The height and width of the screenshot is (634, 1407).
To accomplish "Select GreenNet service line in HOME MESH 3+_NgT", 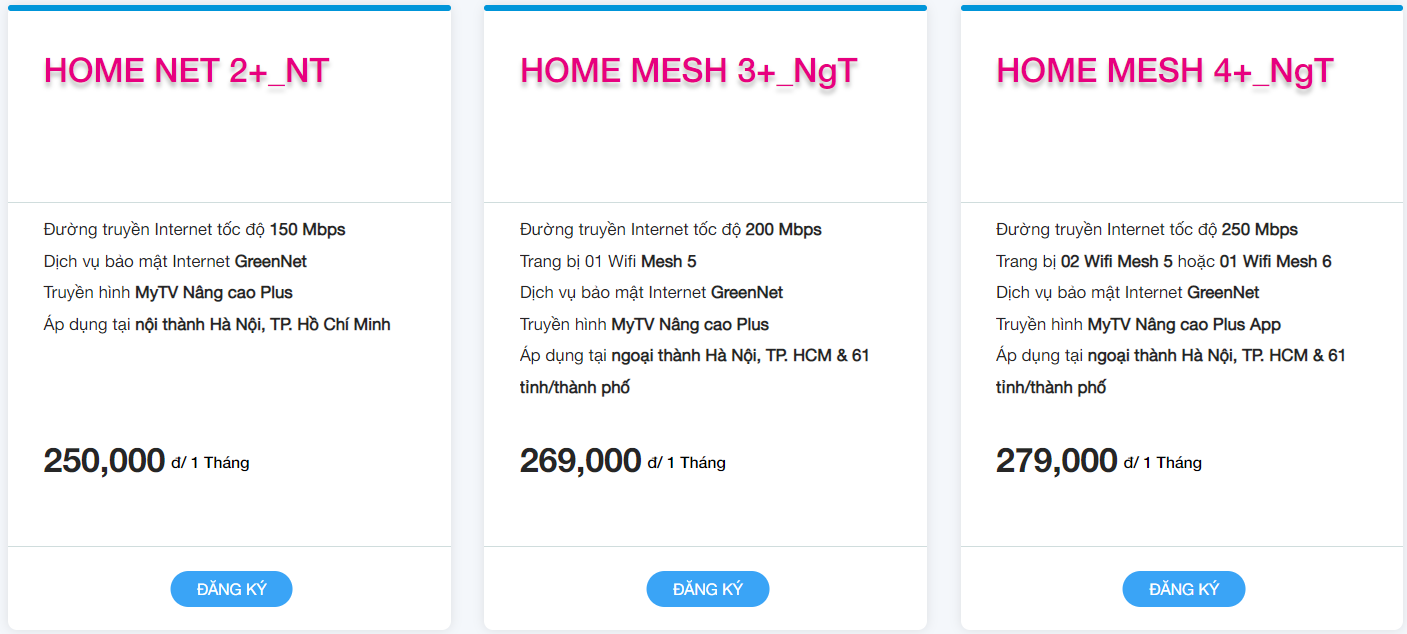I will 651,293.
